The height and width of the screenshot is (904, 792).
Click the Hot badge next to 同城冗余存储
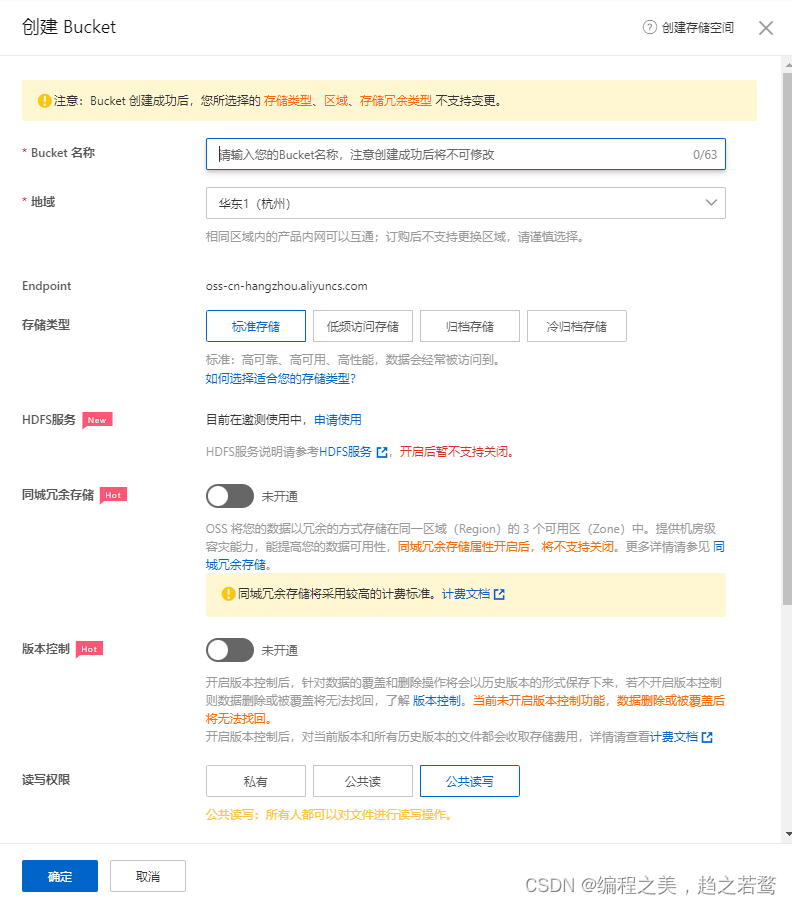pos(113,495)
